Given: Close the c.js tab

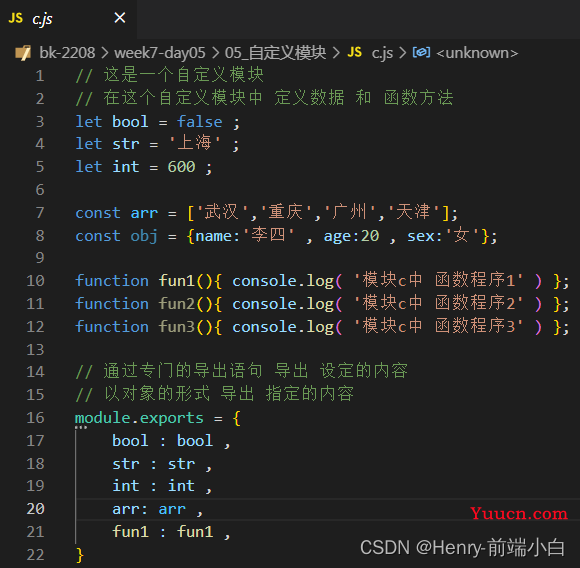Looking at the screenshot, I should click(120, 18).
